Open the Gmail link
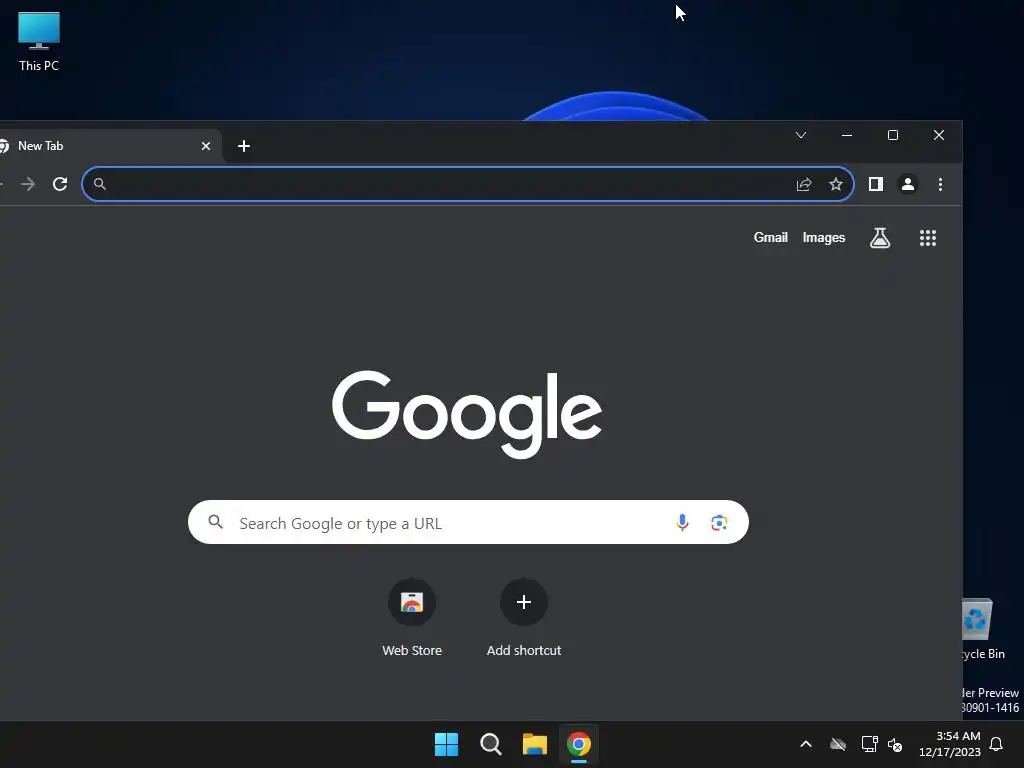Image resolution: width=1024 pixels, height=768 pixels. click(x=771, y=238)
